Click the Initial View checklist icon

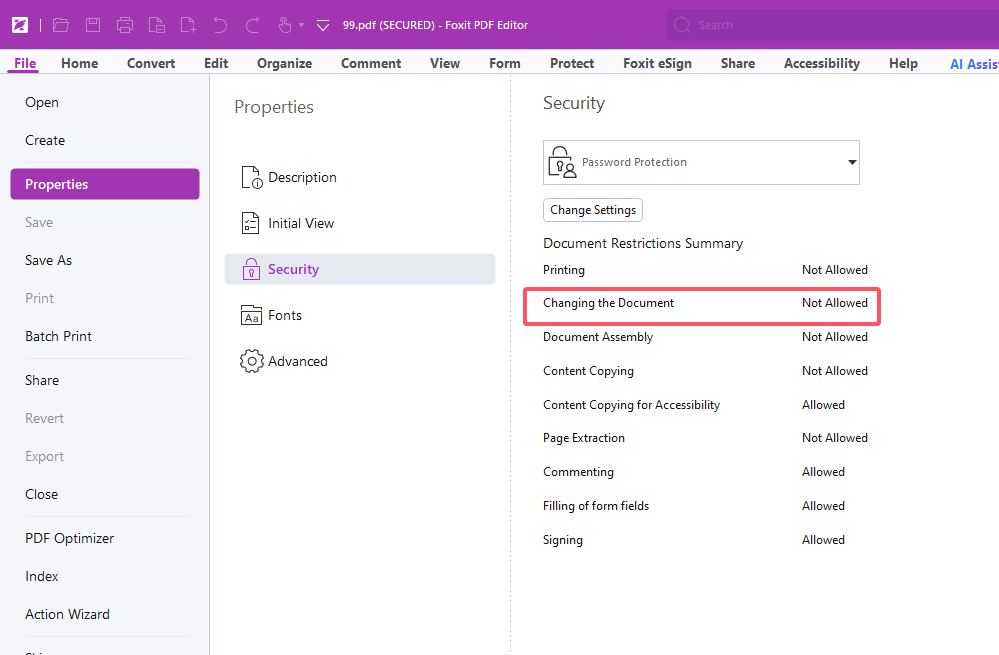click(x=250, y=223)
